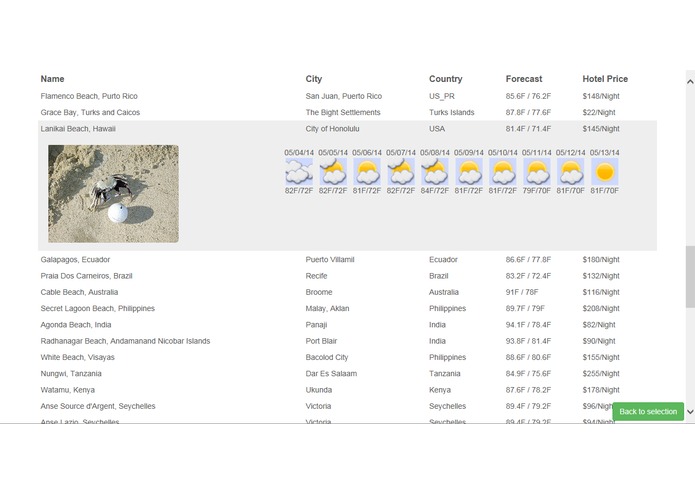Select the Agonda Beach, India row
The image size is (695, 494).
click(348, 325)
